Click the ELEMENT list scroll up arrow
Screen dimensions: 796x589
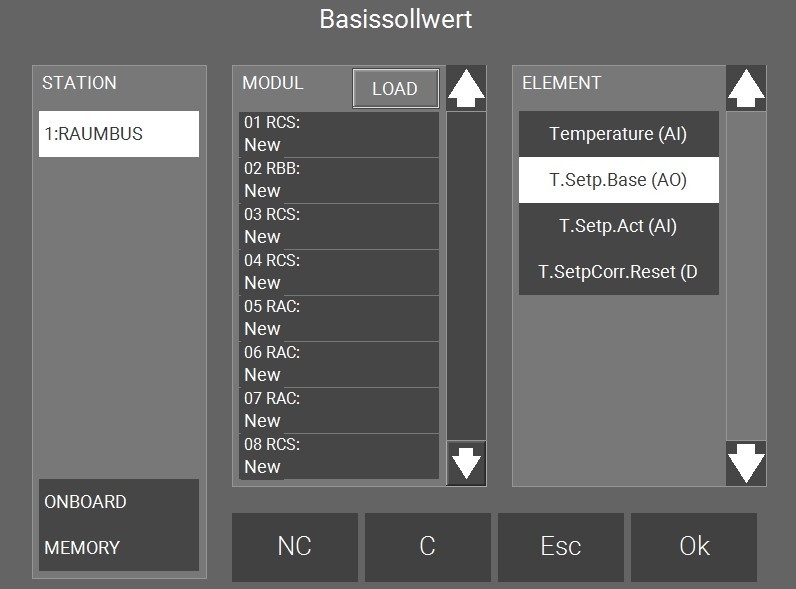746,88
